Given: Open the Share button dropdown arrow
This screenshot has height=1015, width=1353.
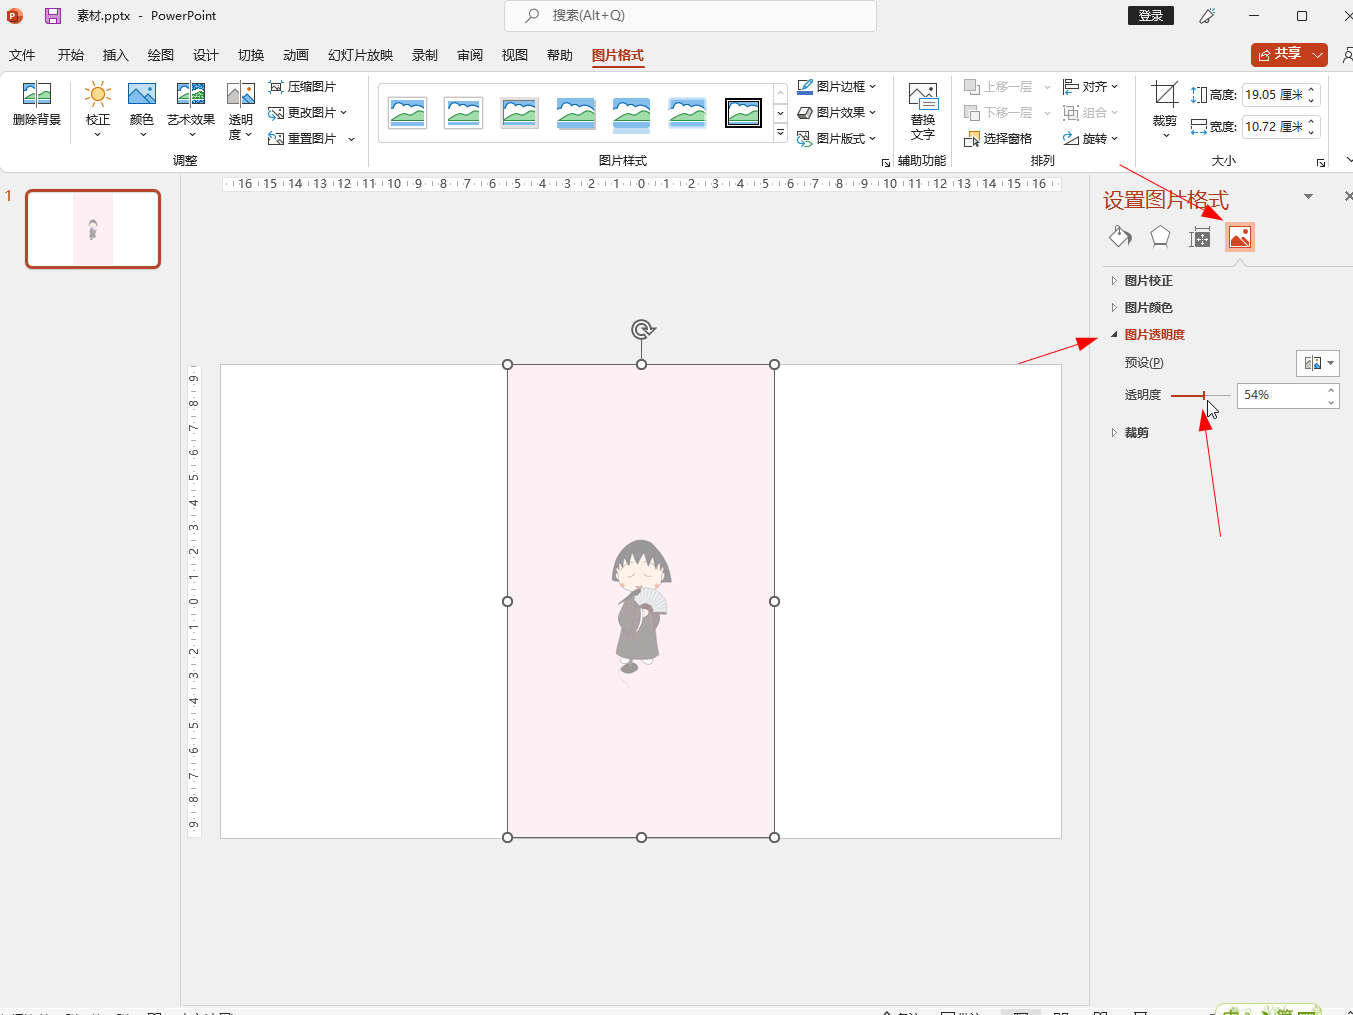Looking at the screenshot, I should coord(1318,55).
